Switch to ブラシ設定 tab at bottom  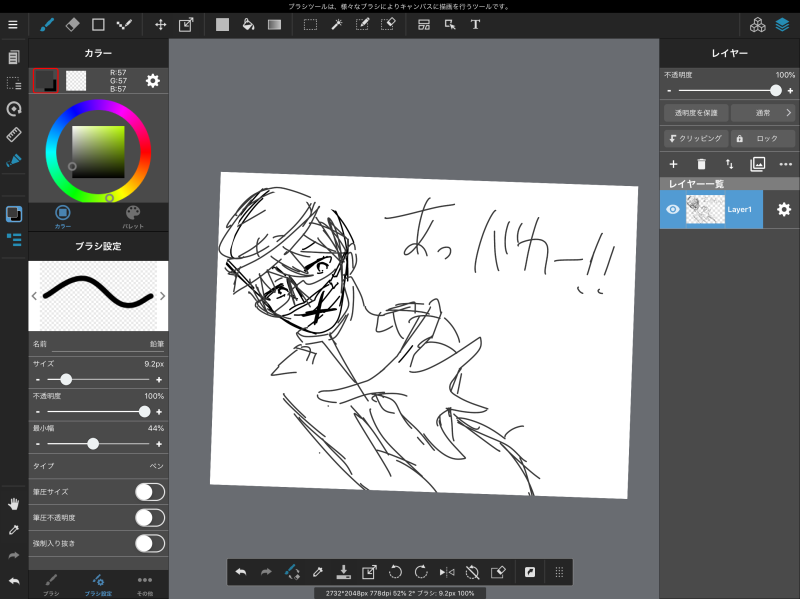(x=98, y=585)
